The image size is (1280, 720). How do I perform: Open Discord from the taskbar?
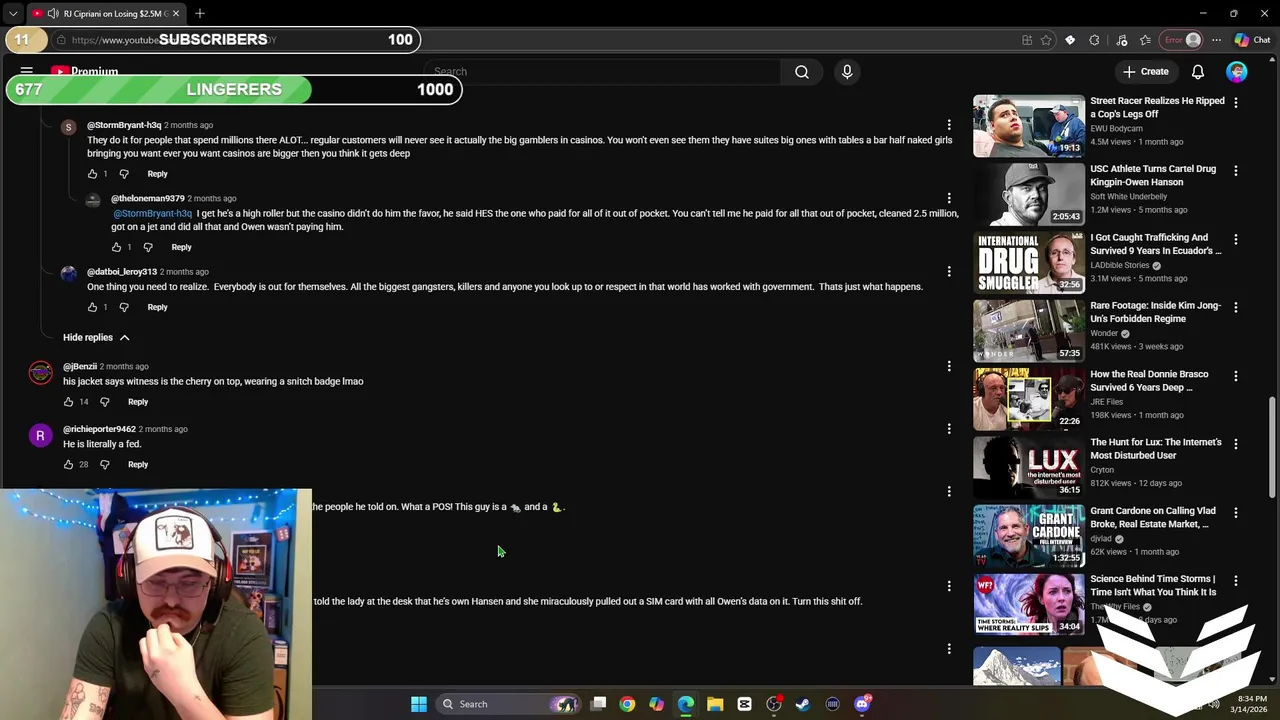[862, 704]
